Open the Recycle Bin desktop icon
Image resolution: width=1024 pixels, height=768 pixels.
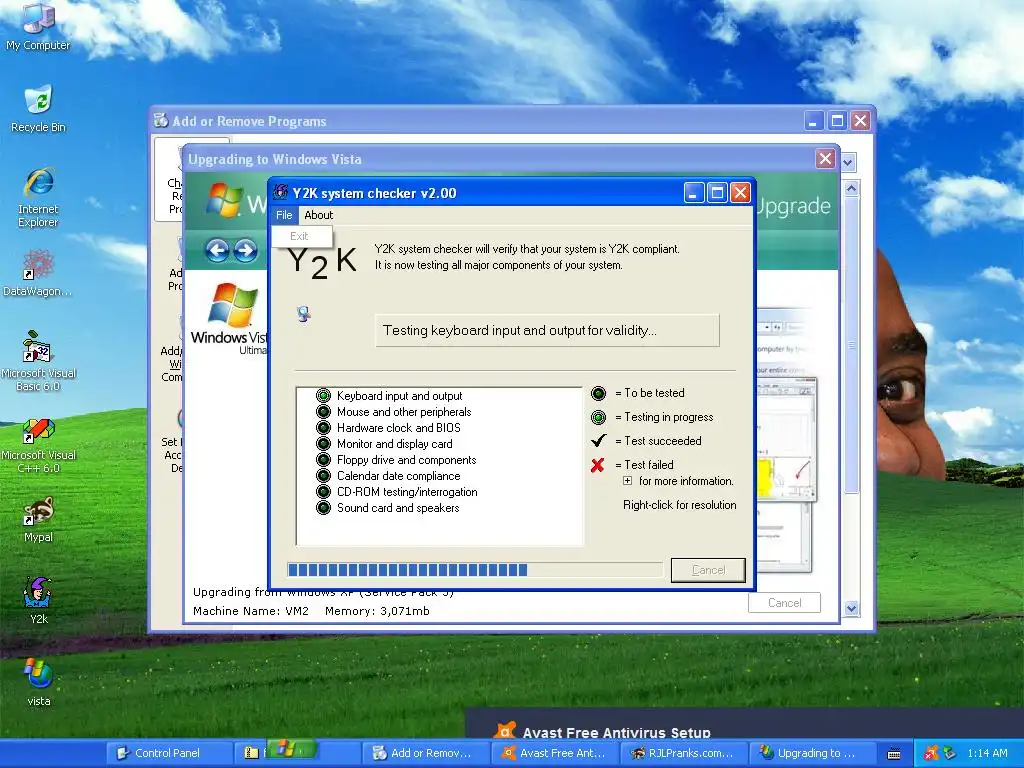(x=38, y=108)
